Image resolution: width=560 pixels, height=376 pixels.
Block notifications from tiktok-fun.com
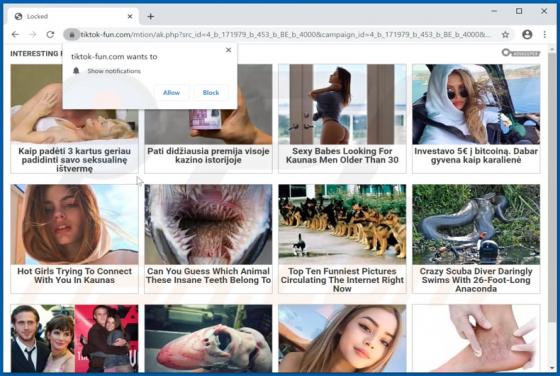tap(211, 92)
